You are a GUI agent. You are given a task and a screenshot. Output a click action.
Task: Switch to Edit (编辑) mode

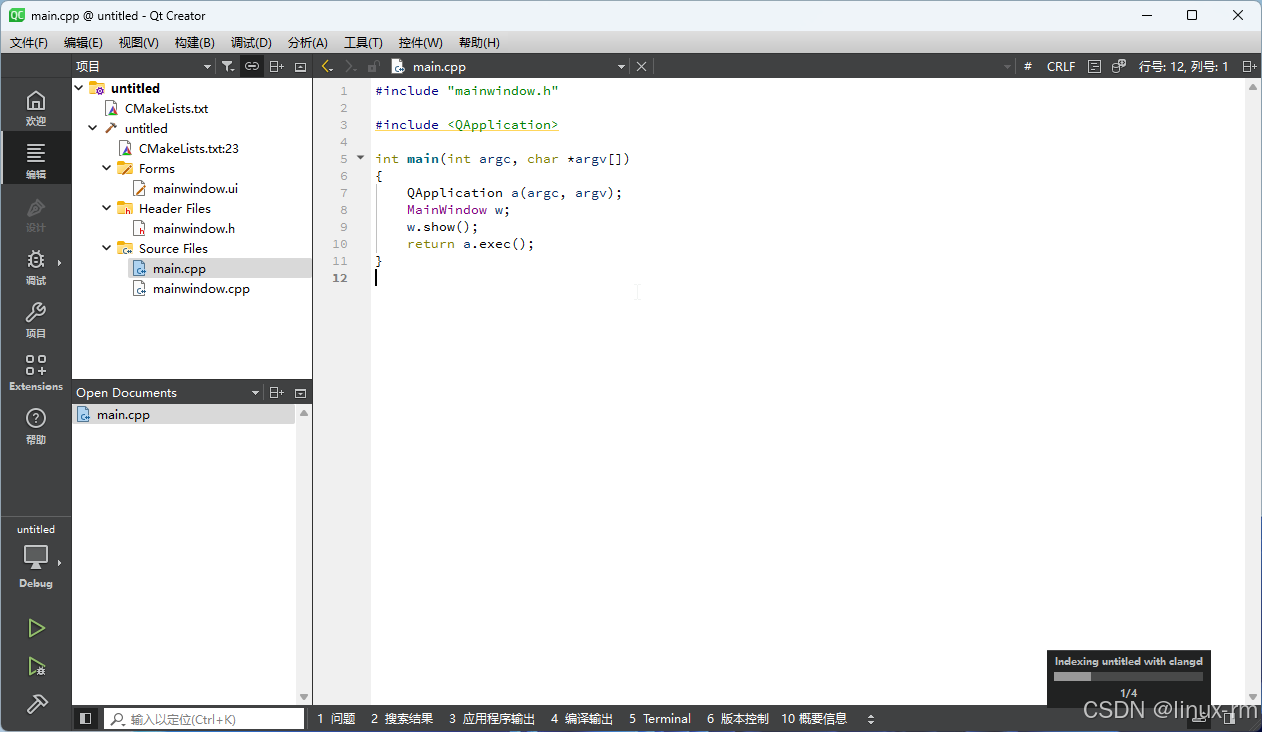point(36,159)
